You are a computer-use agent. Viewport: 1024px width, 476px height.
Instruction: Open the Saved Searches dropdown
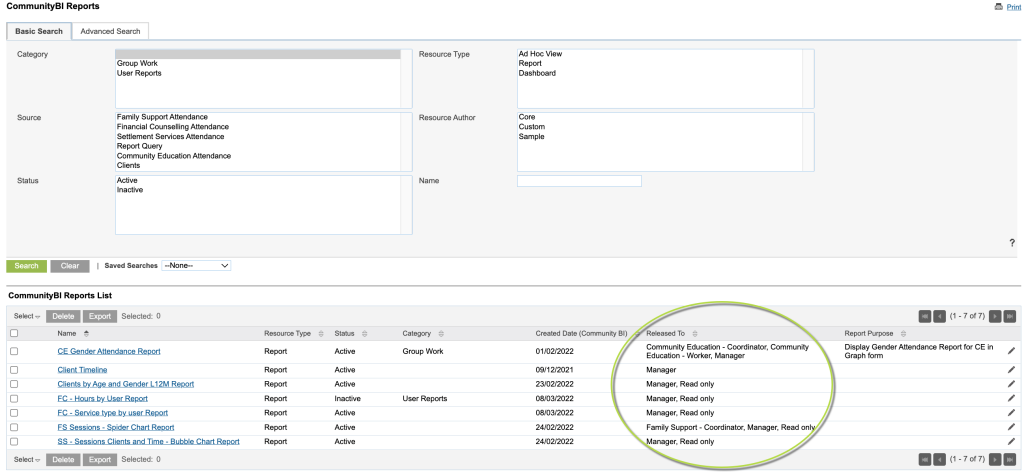point(196,266)
